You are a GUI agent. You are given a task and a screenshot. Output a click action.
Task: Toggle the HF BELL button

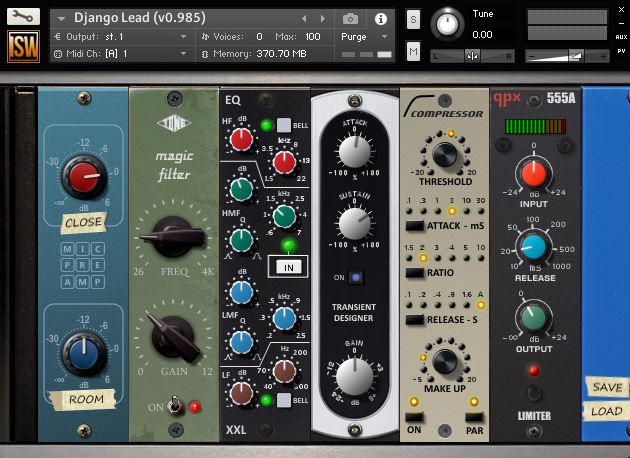tap(284, 125)
